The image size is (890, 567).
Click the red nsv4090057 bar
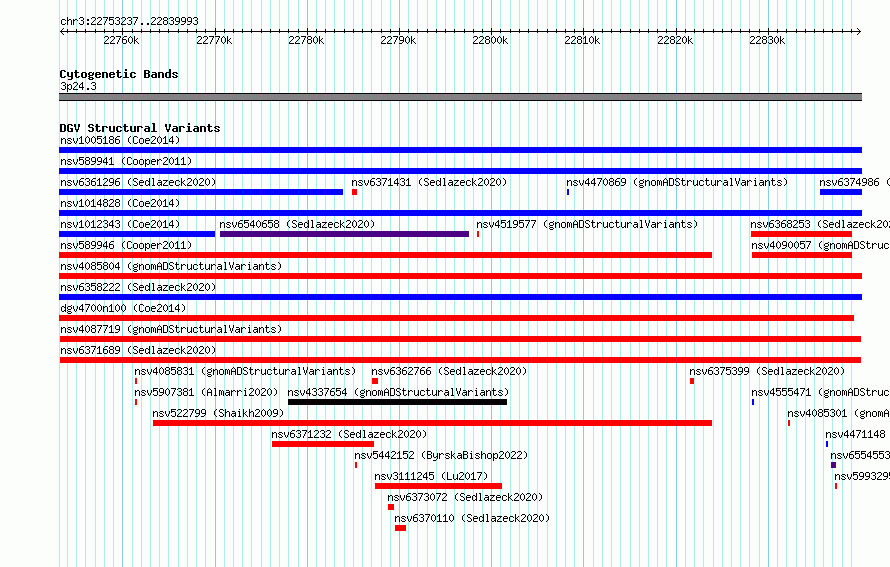coord(801,255)
